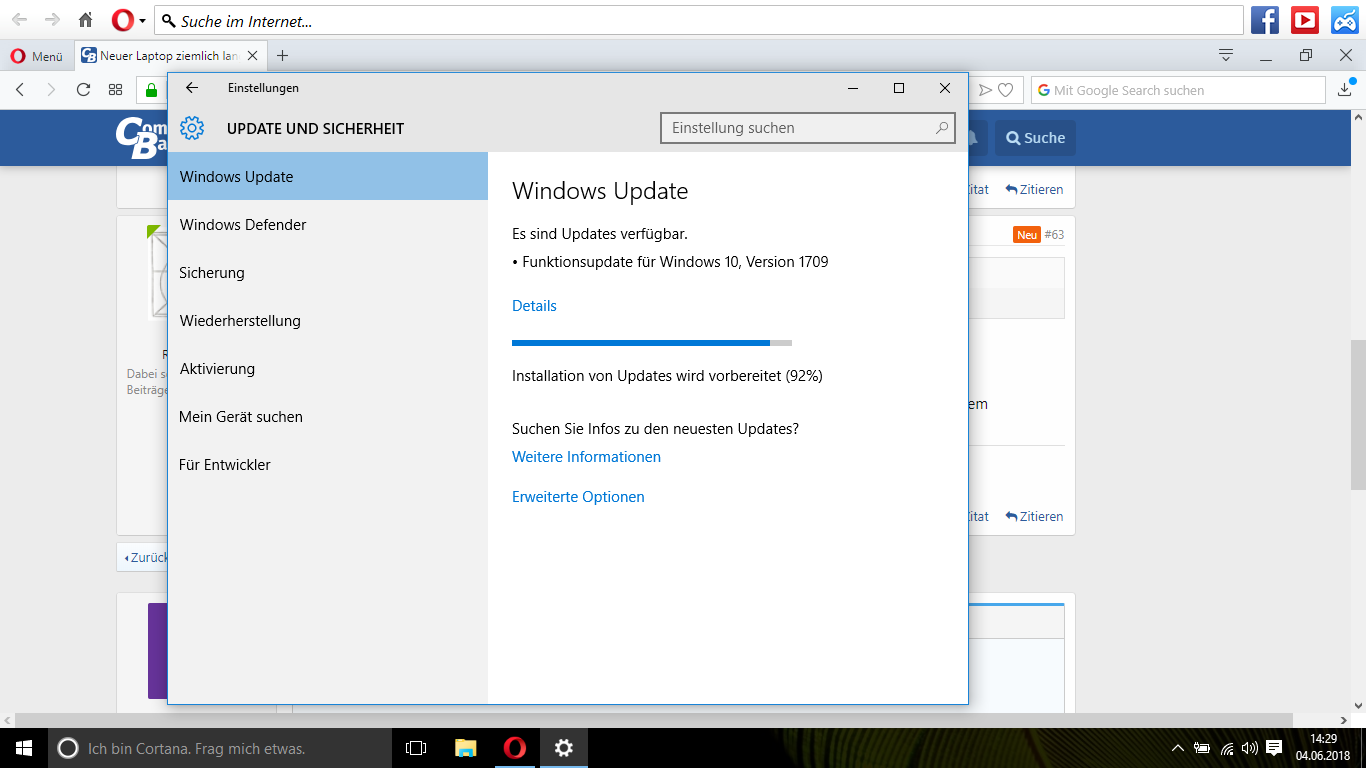Go back in the Opera browser
This screenshot has height=768, width=1366.
click(20, 90)
